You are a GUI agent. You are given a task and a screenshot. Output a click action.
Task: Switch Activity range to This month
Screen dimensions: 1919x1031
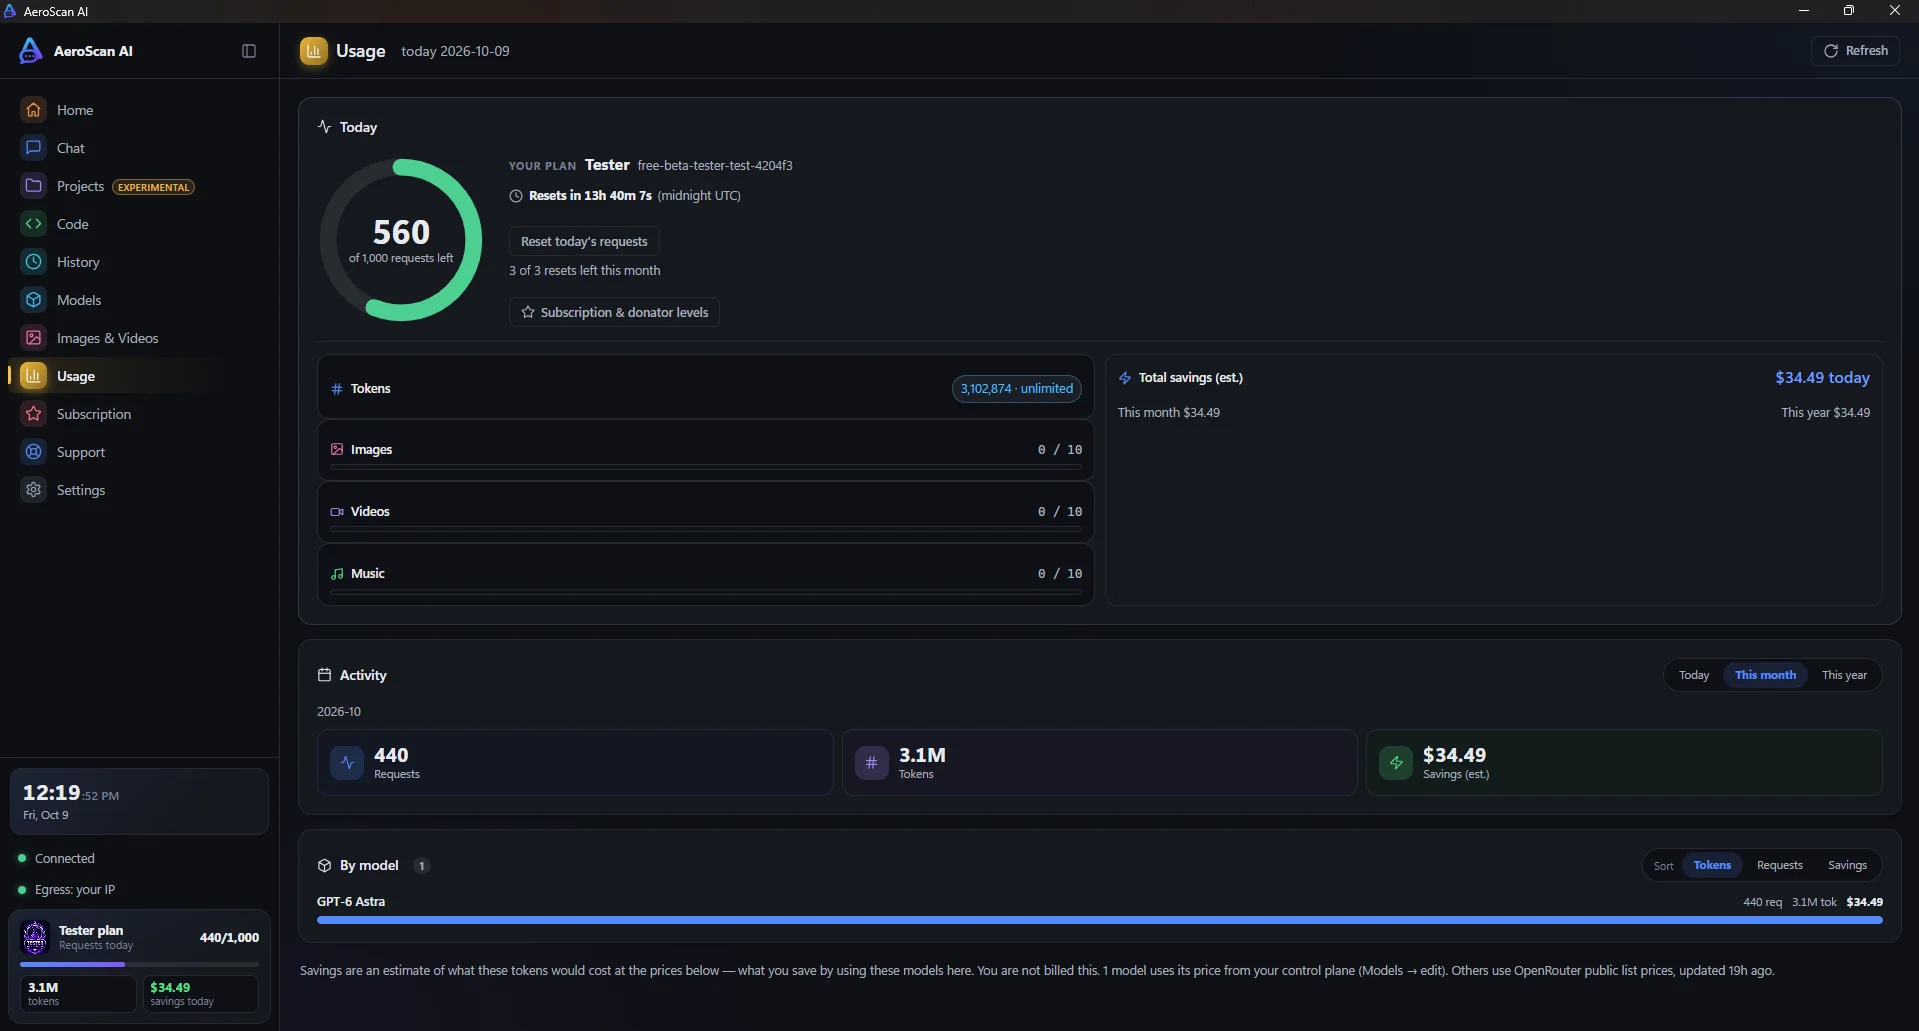1765,675
